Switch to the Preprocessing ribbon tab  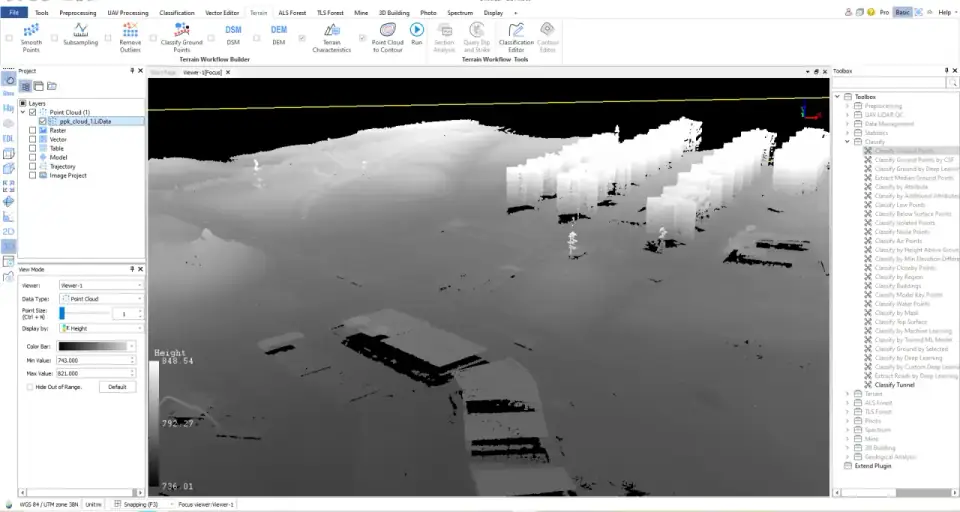point(78,13)
